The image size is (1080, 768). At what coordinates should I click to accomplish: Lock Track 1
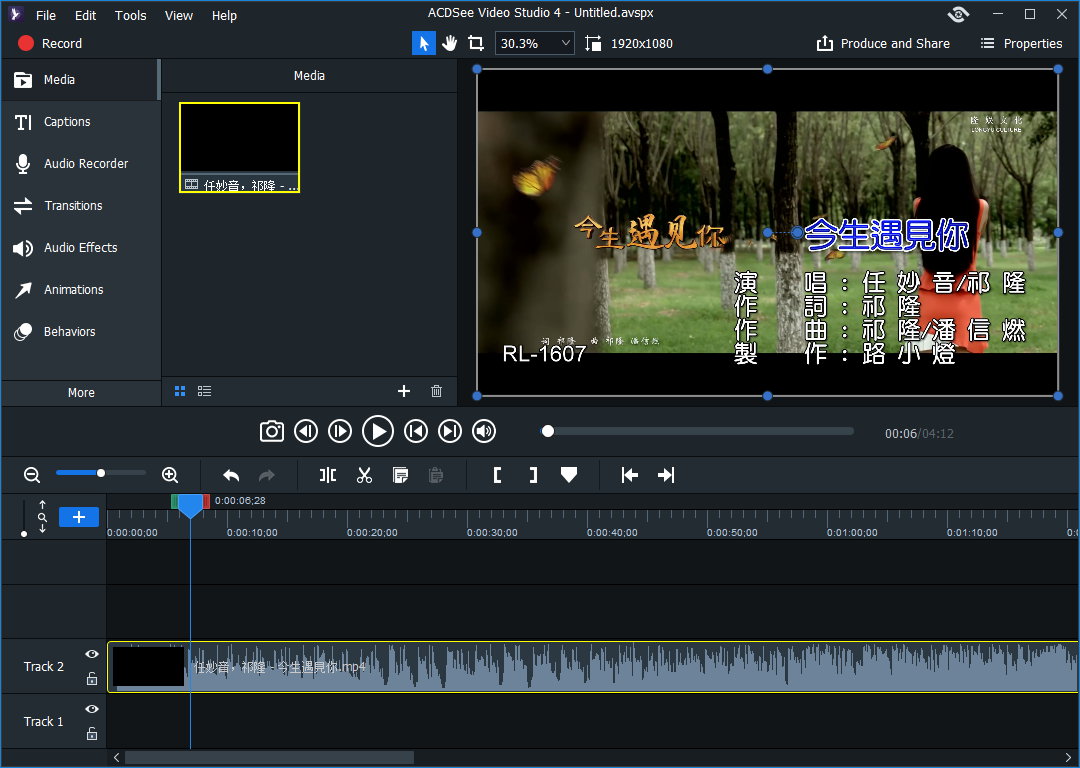click(92, 734)
